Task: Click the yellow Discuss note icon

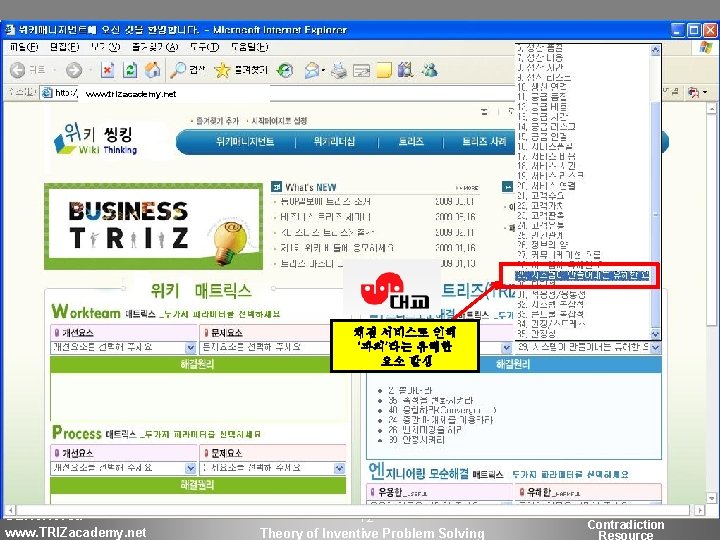Action: [x=384, y=70]
